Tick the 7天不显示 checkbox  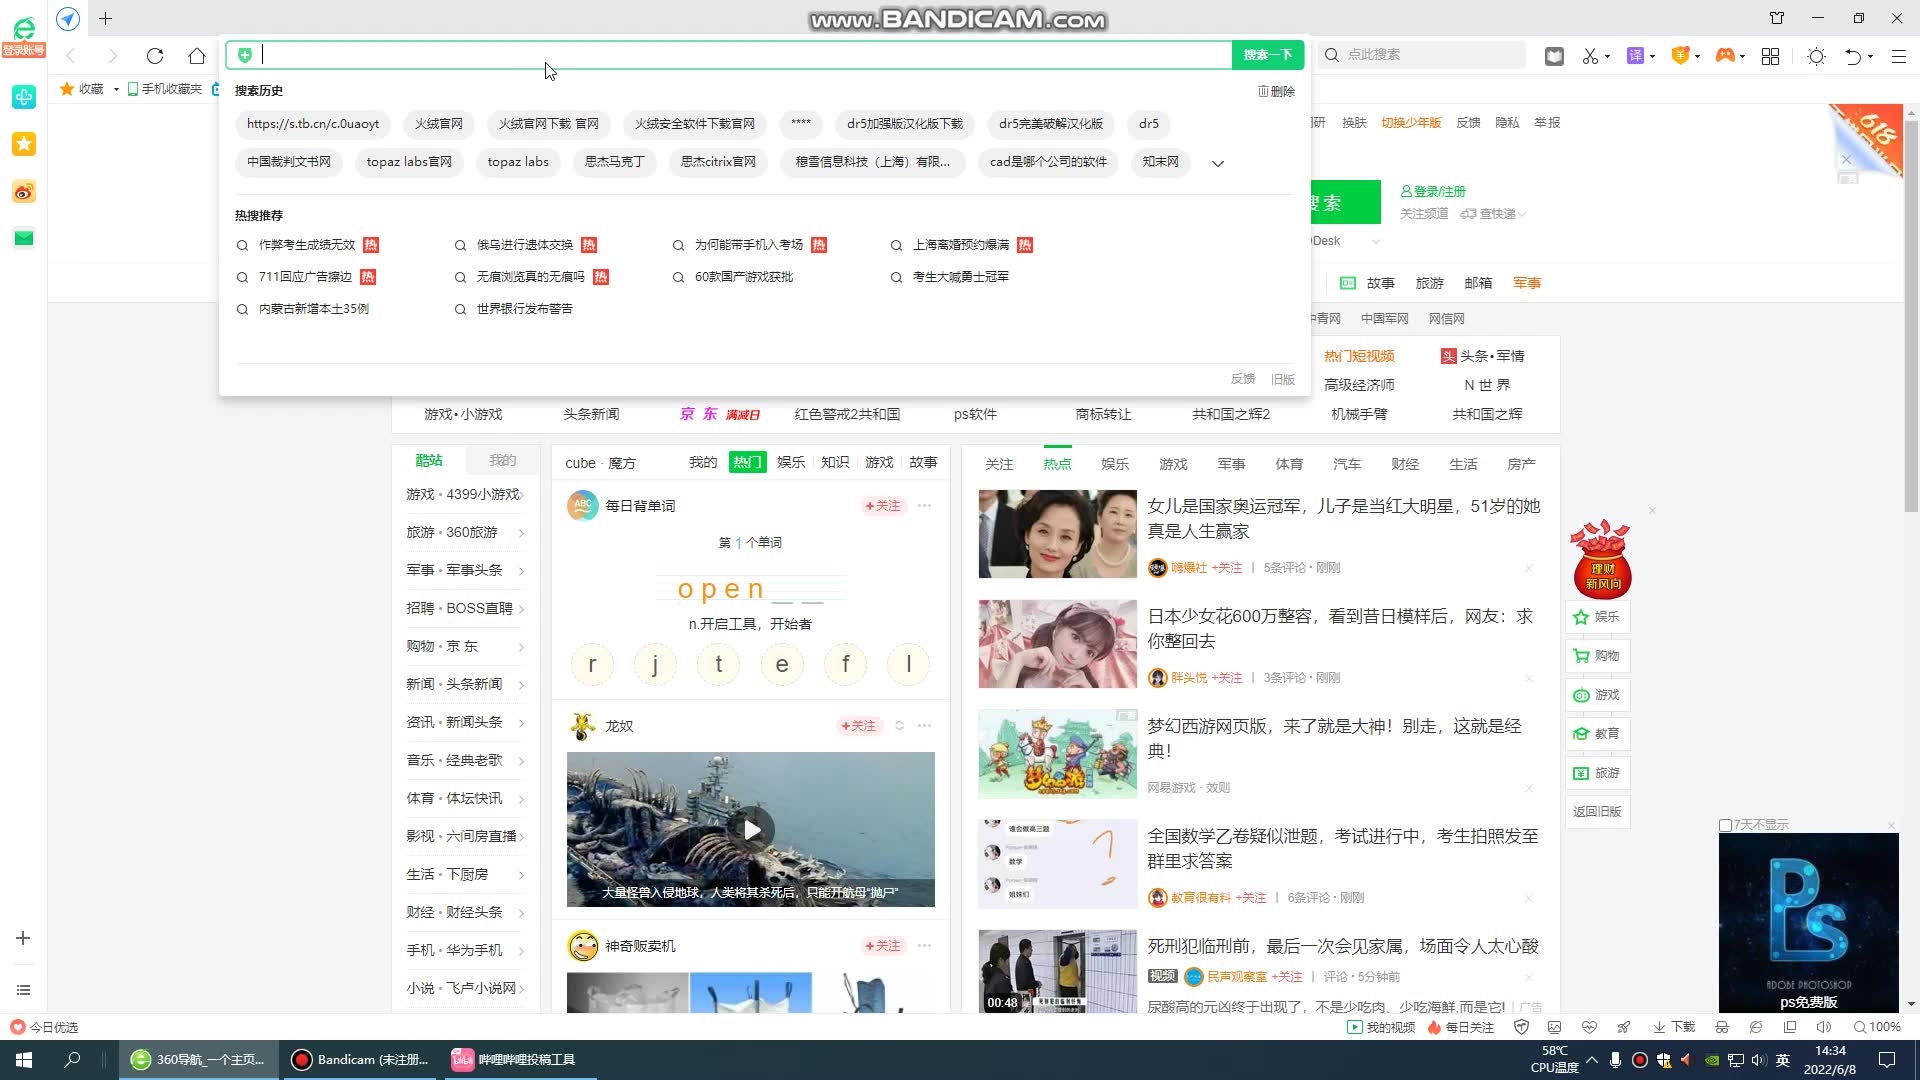1725,825
